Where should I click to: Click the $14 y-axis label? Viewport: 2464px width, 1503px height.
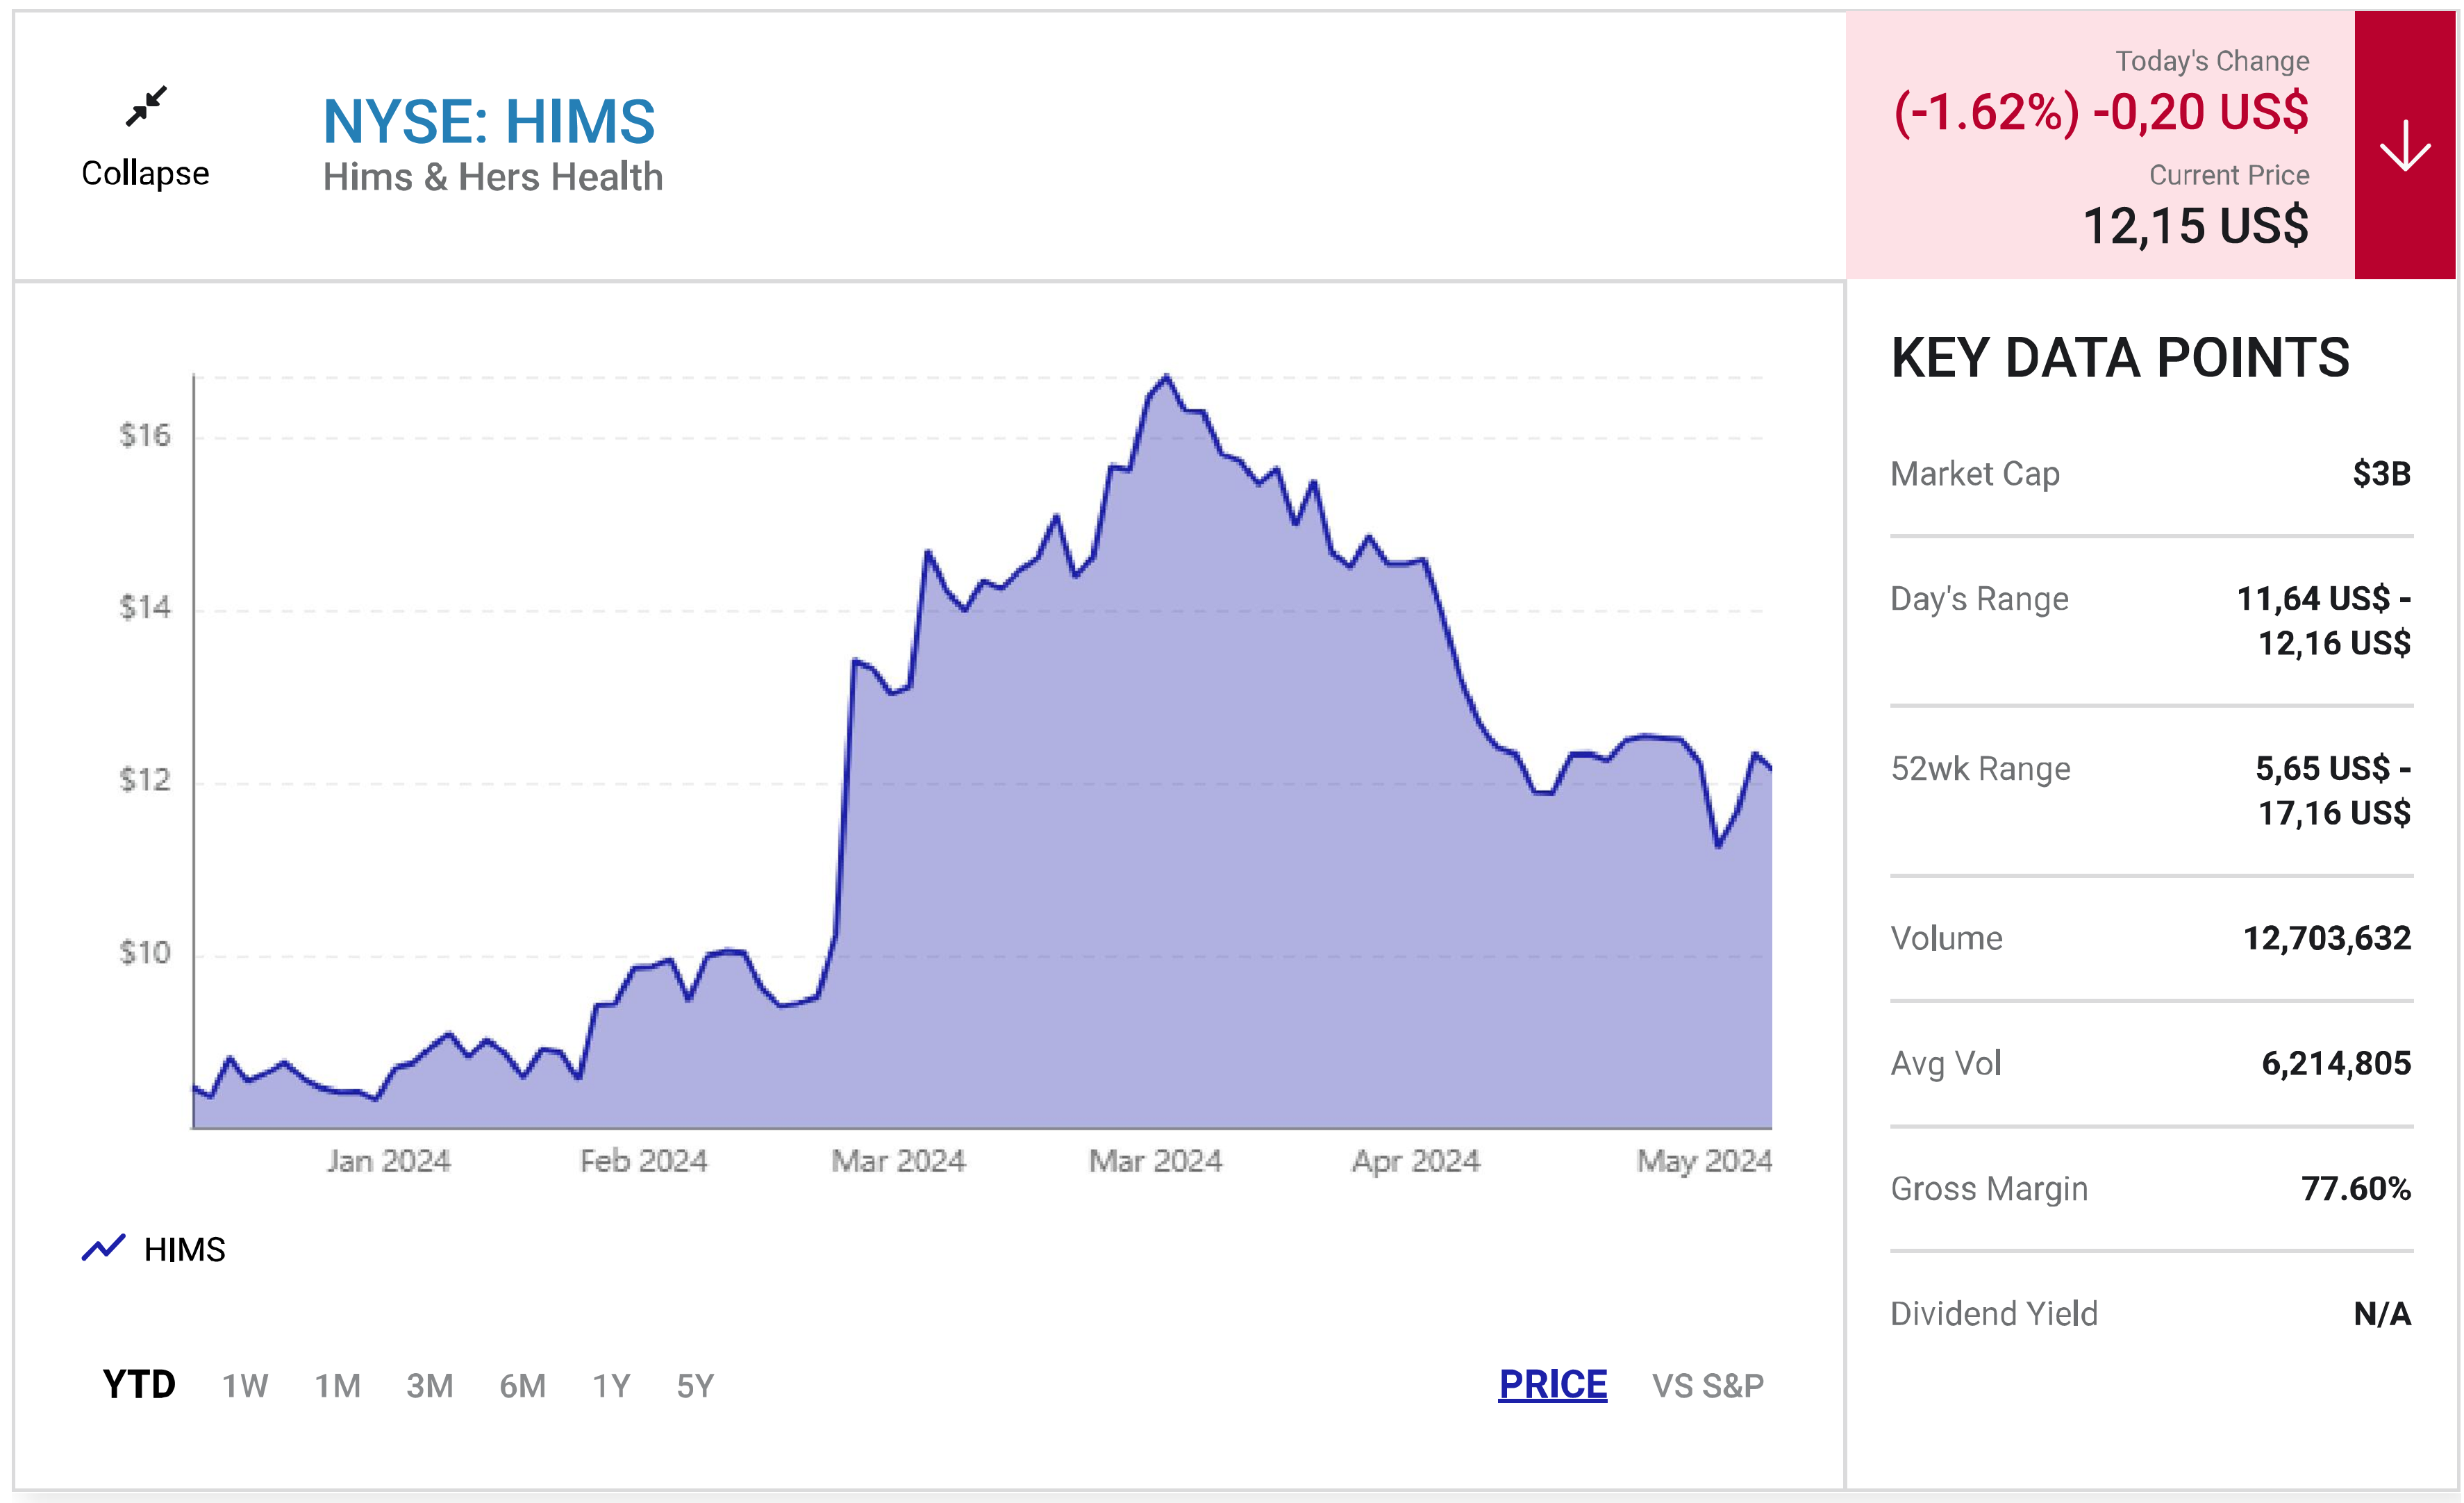[x=145, y=607]
